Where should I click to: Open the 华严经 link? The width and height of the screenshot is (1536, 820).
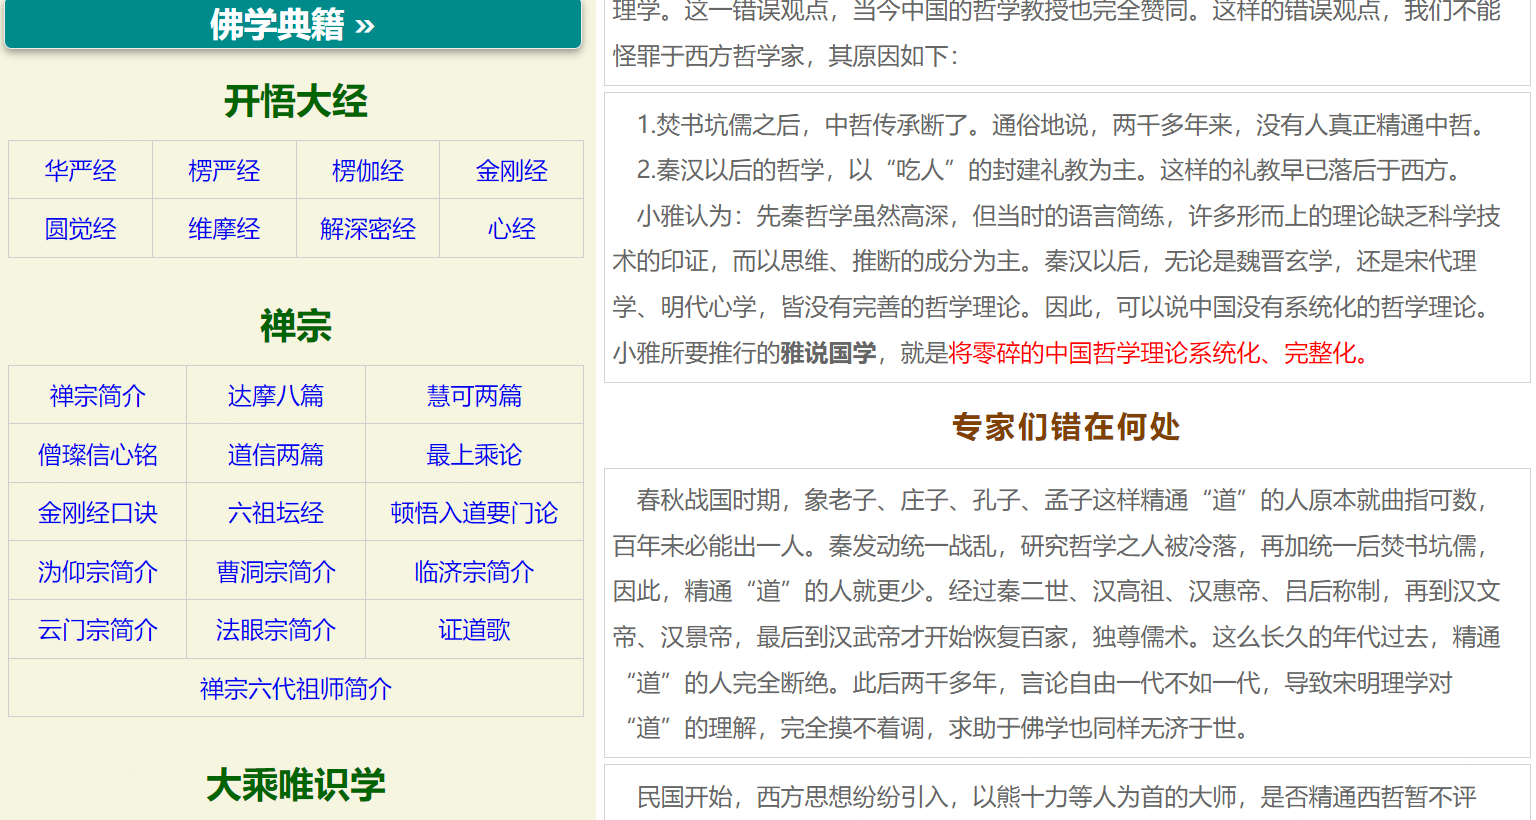tap(80, 171)
